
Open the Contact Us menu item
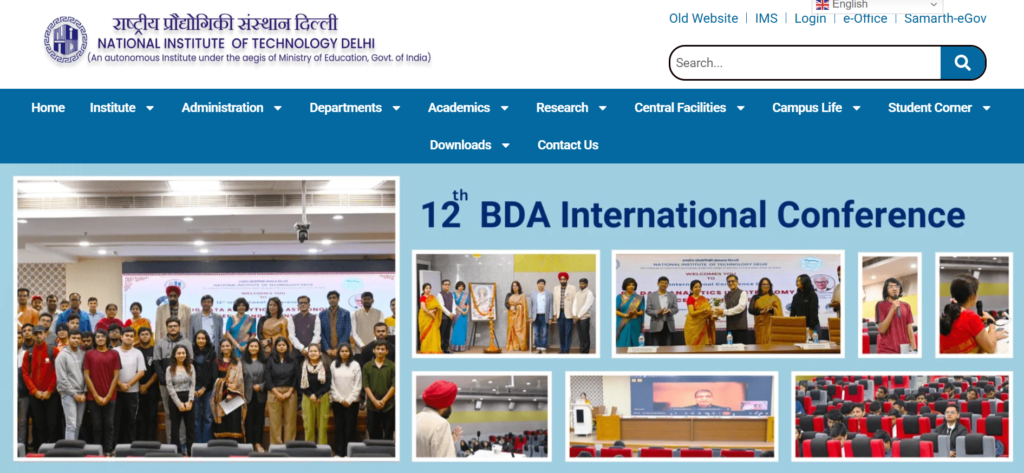568,145
